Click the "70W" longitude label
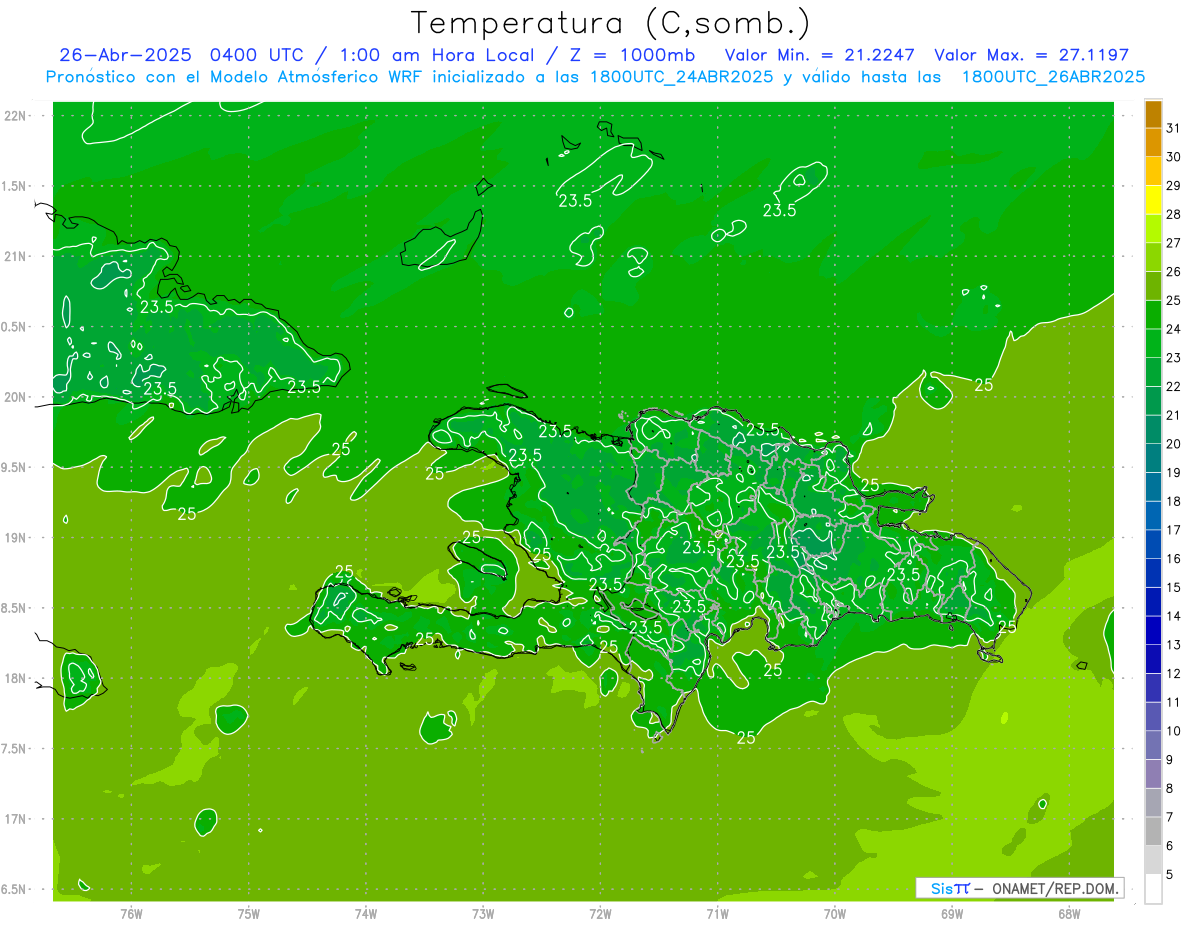The image size is (1200, 927). click(835, 913)
